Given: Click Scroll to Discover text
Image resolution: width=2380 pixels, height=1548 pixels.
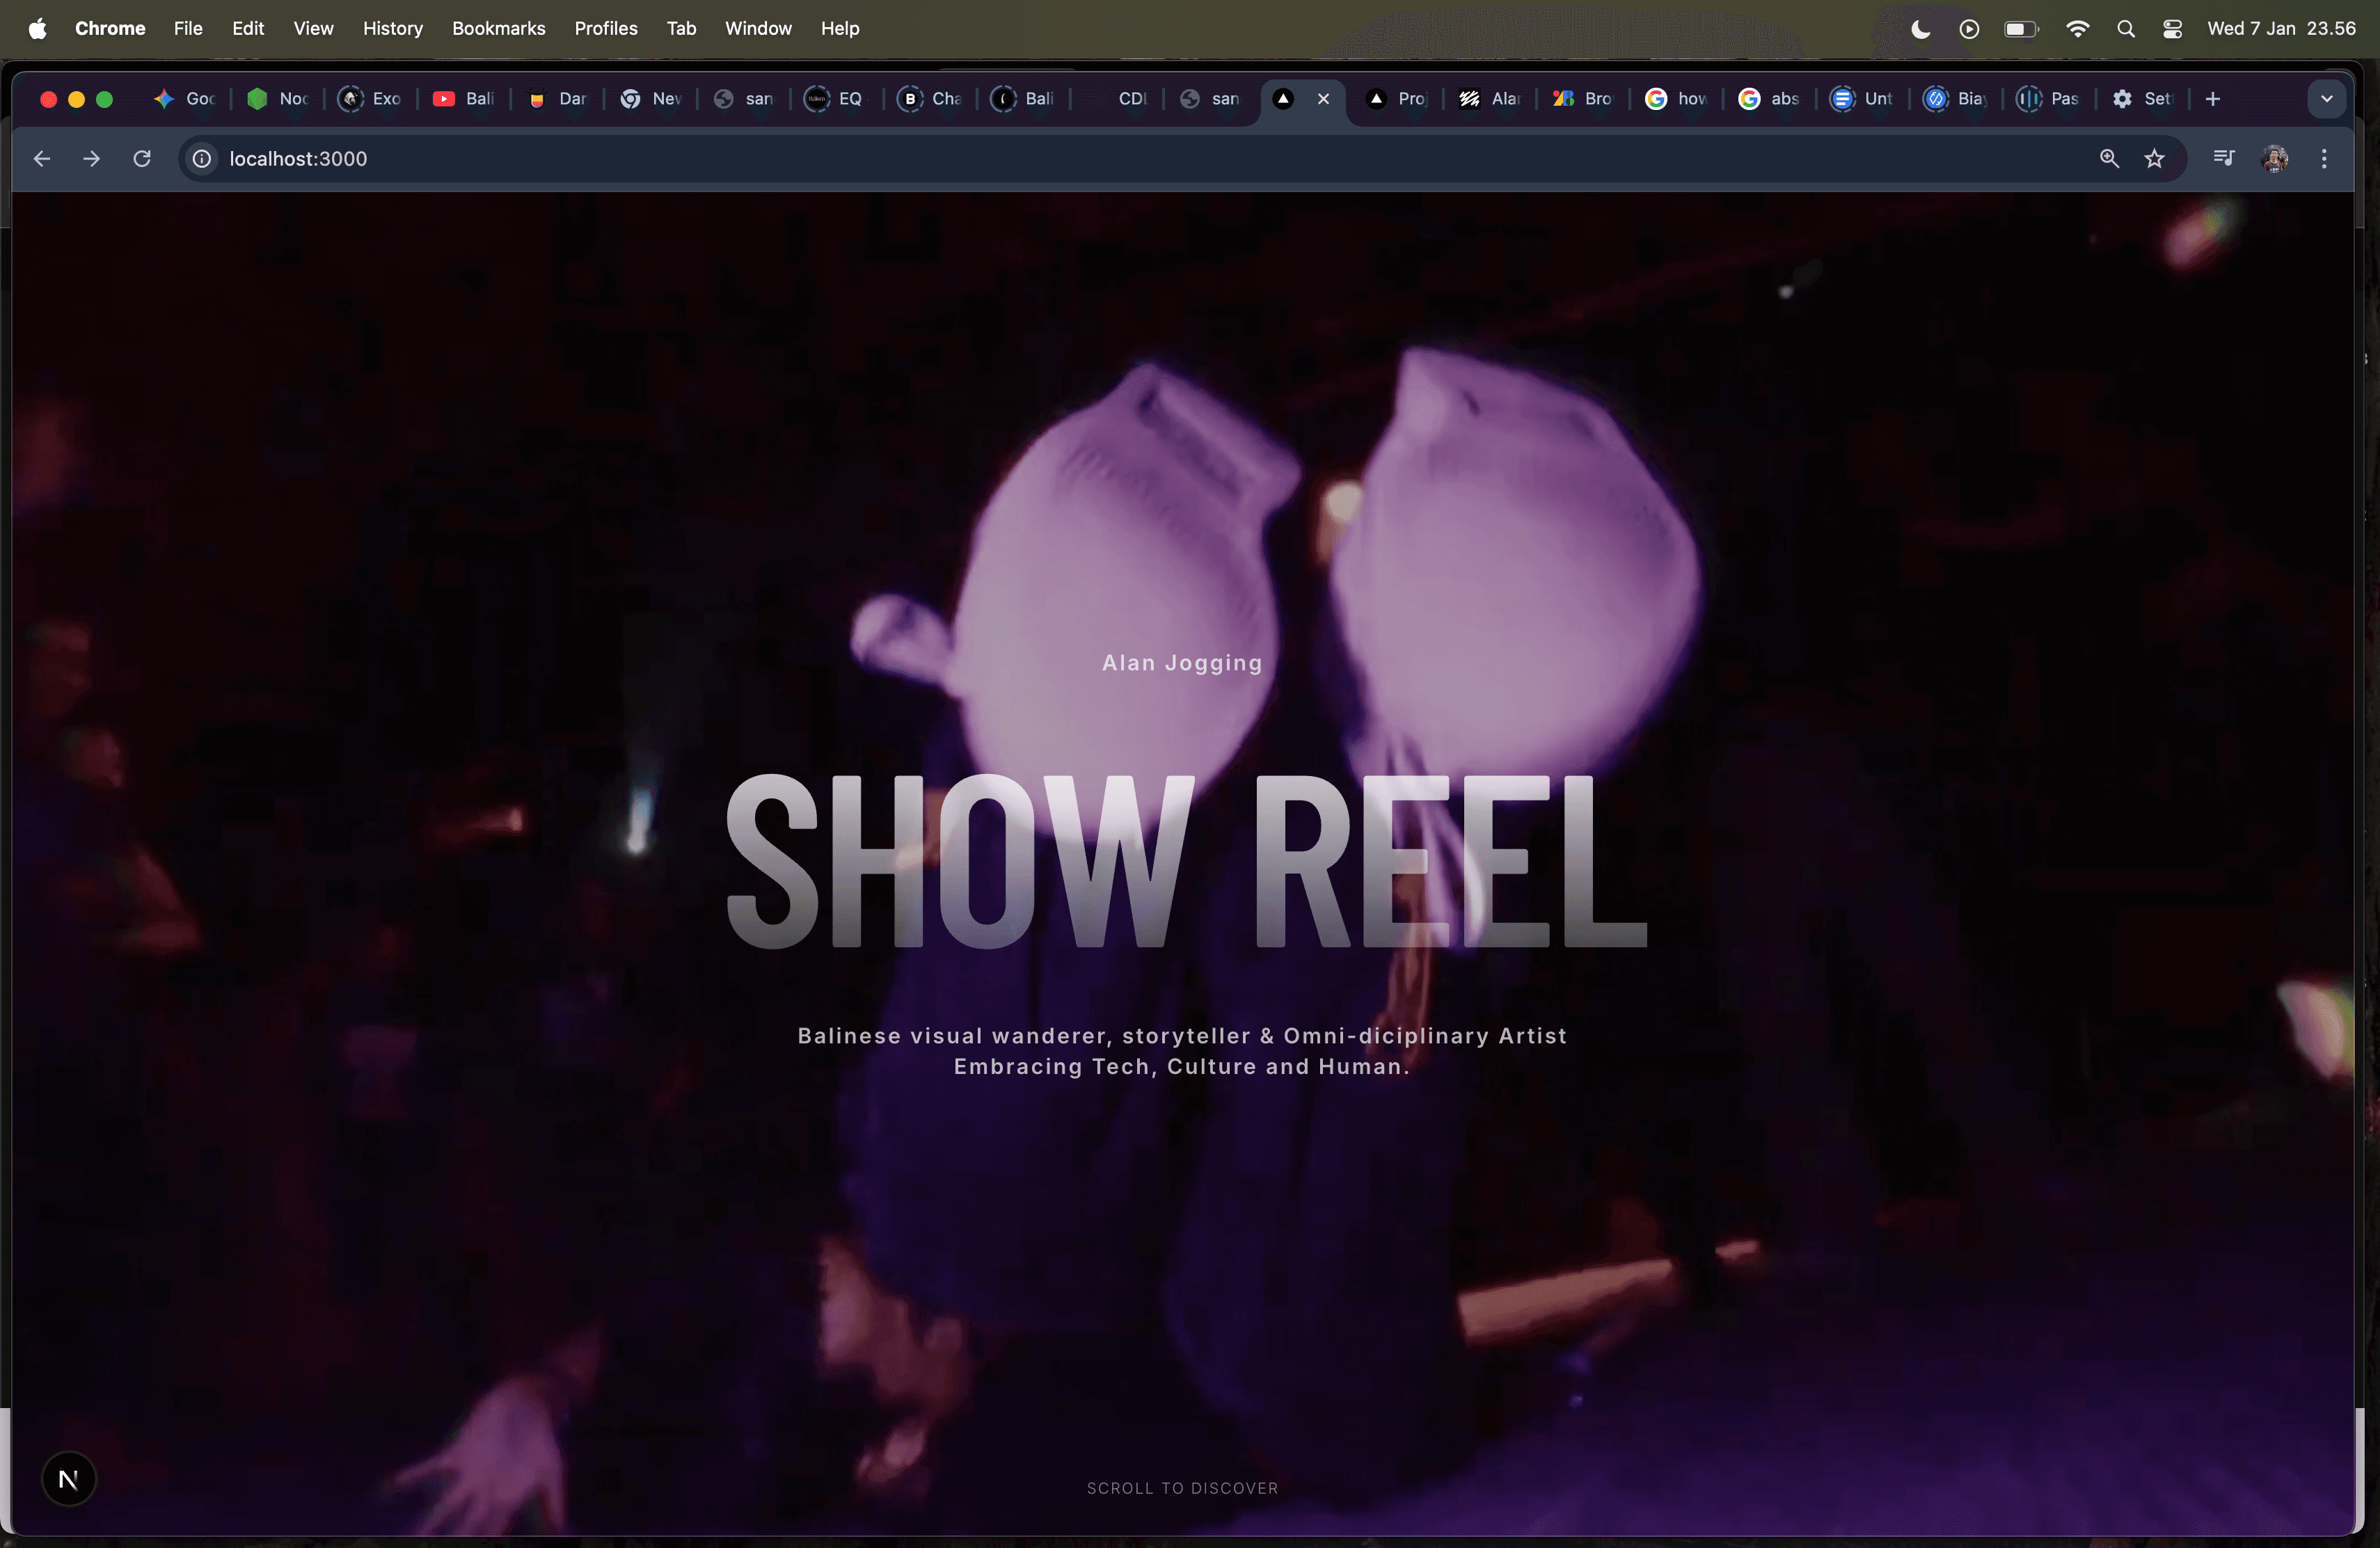Looking at the screenshot, I should [x=1182, y=1488].
